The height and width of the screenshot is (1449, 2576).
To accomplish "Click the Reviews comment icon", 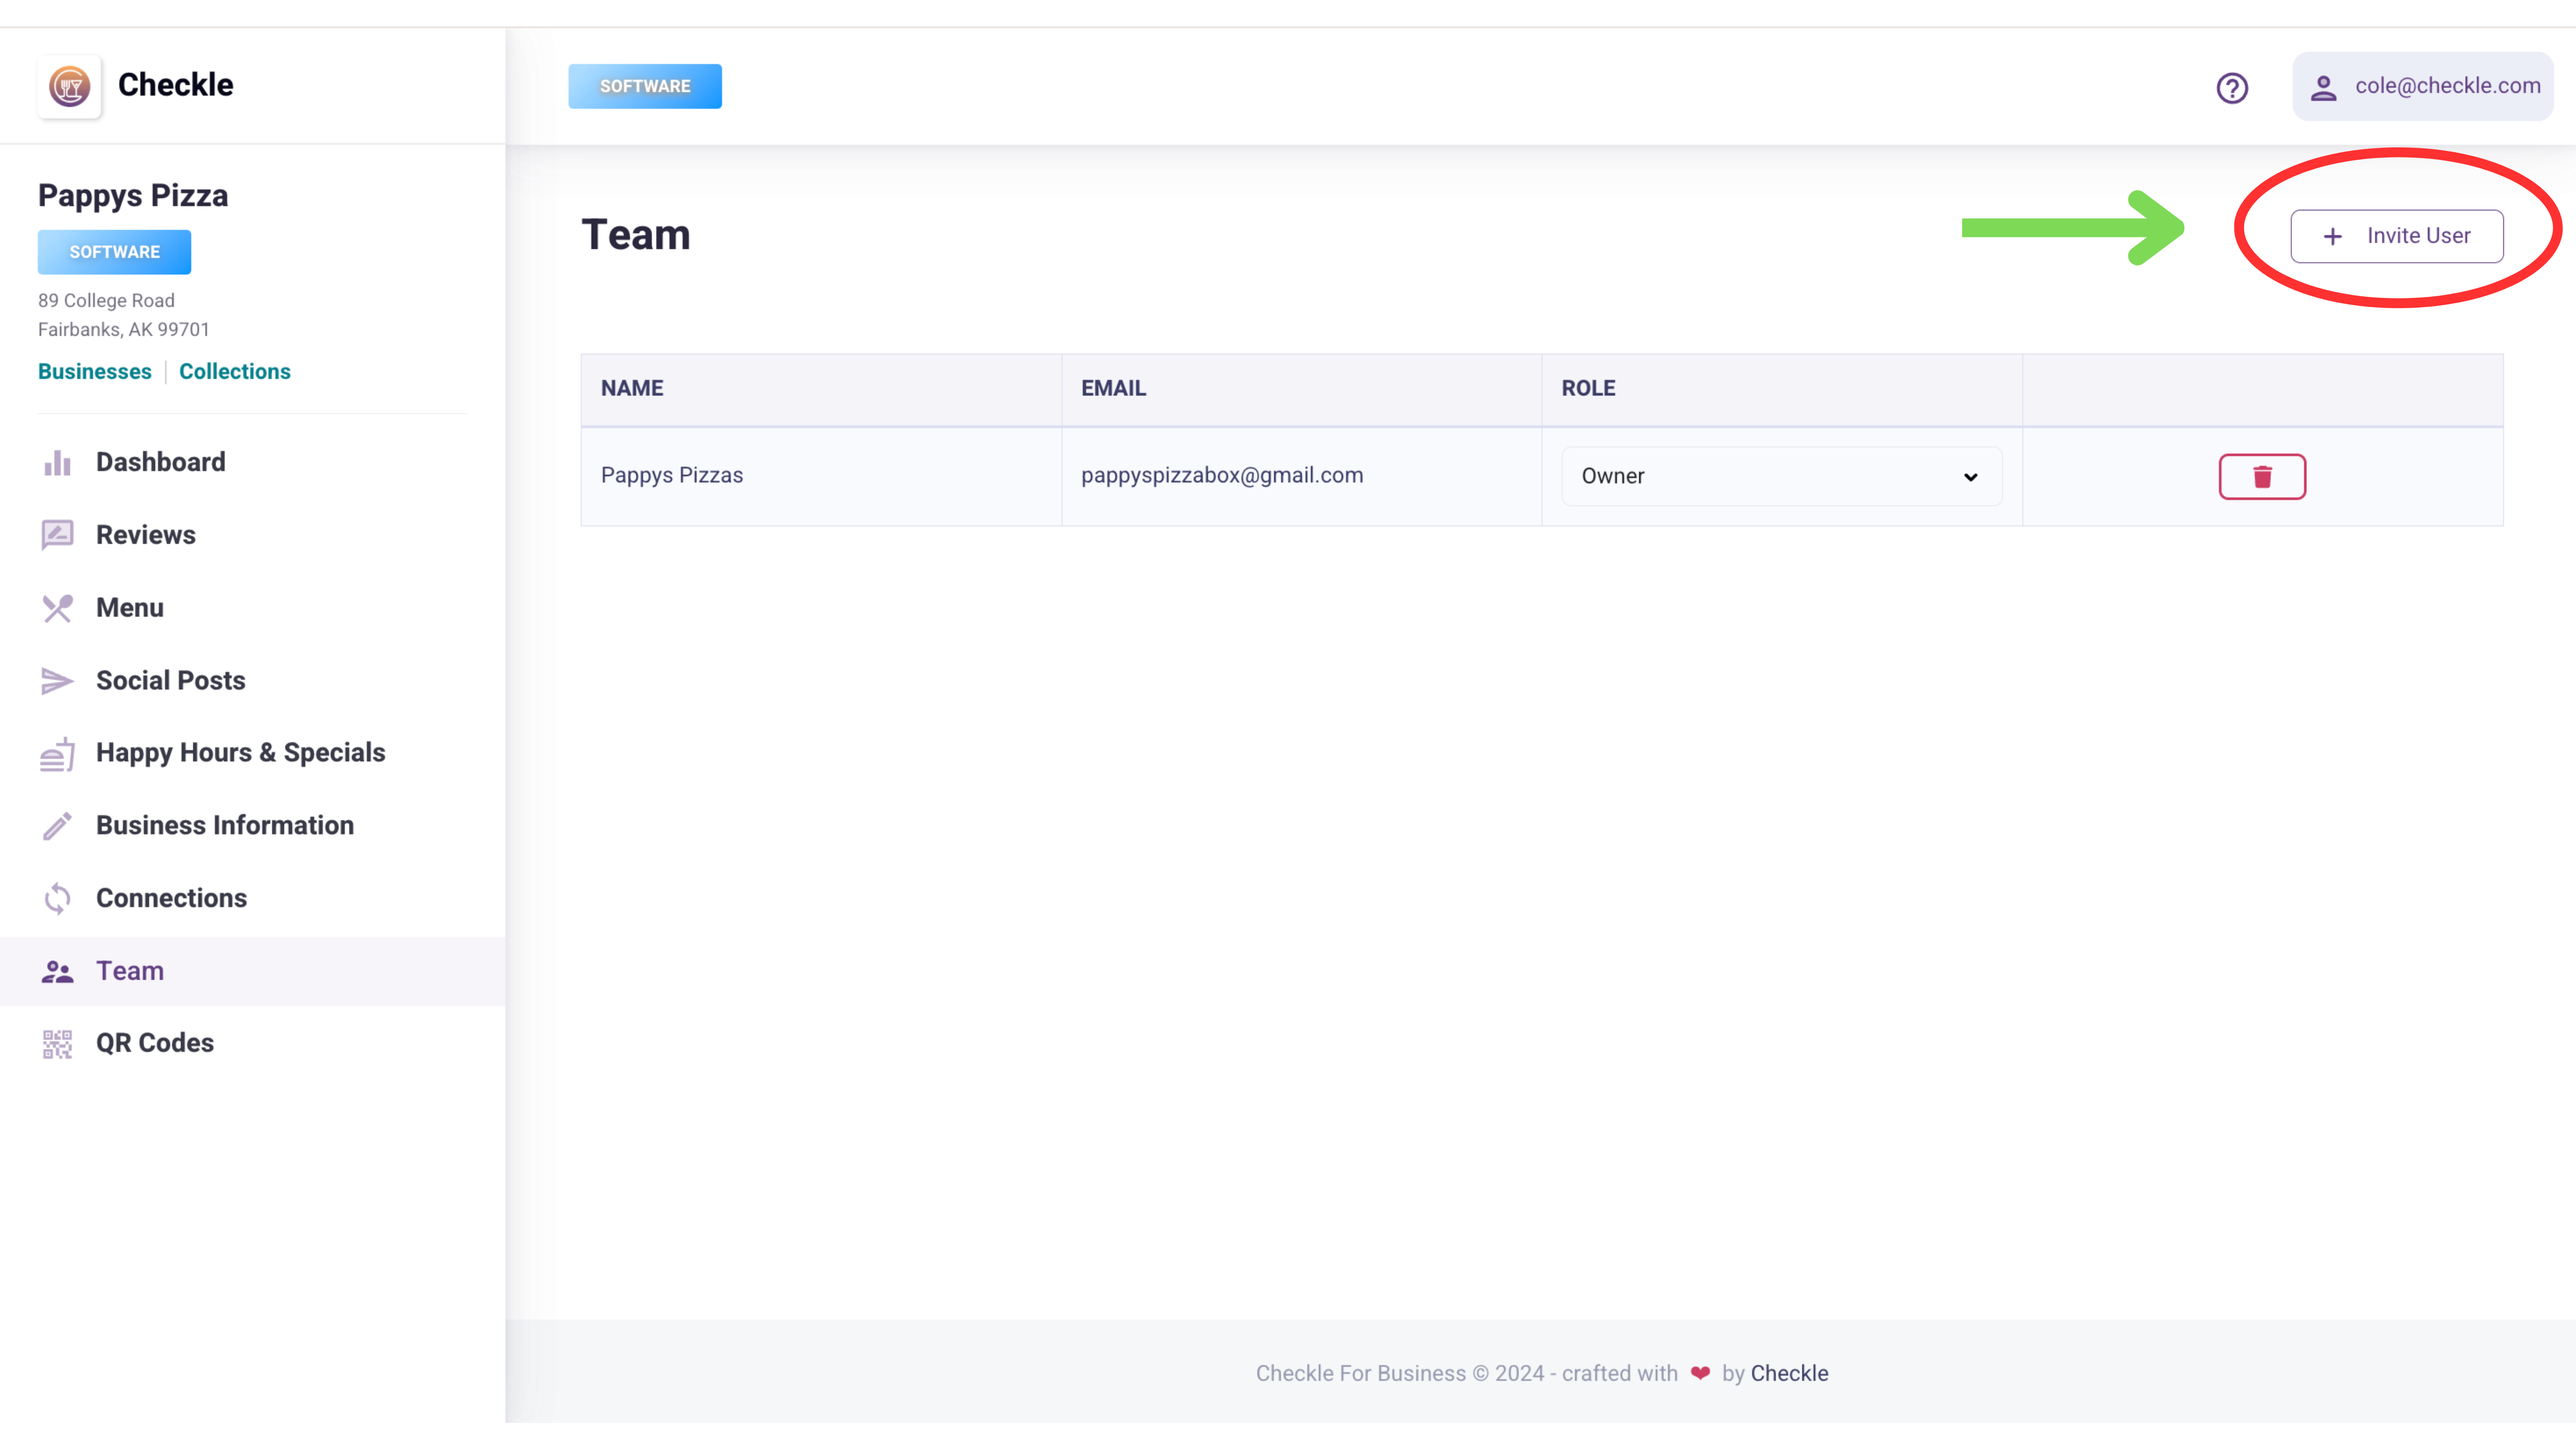I will click(57, 535).
